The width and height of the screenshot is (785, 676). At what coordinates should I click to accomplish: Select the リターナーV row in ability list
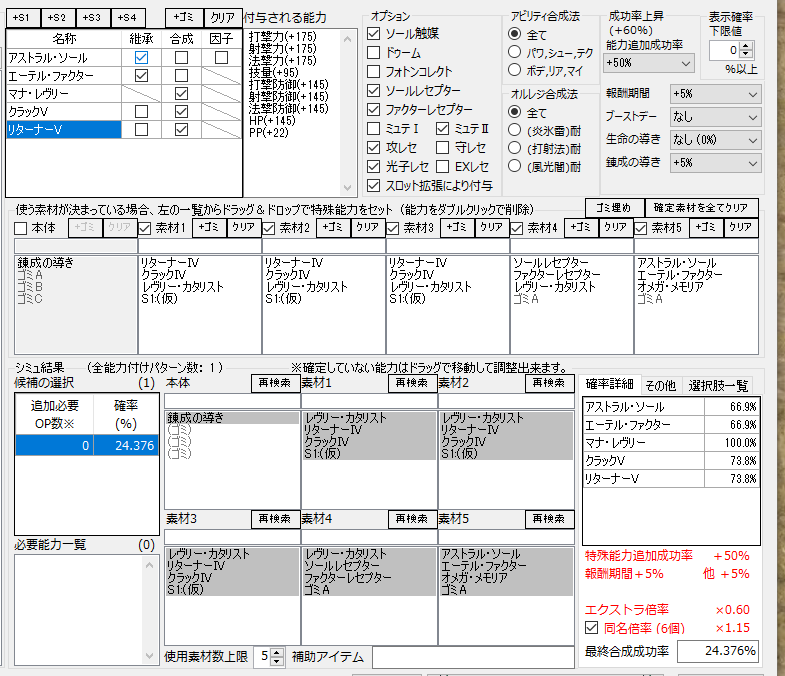64,130
